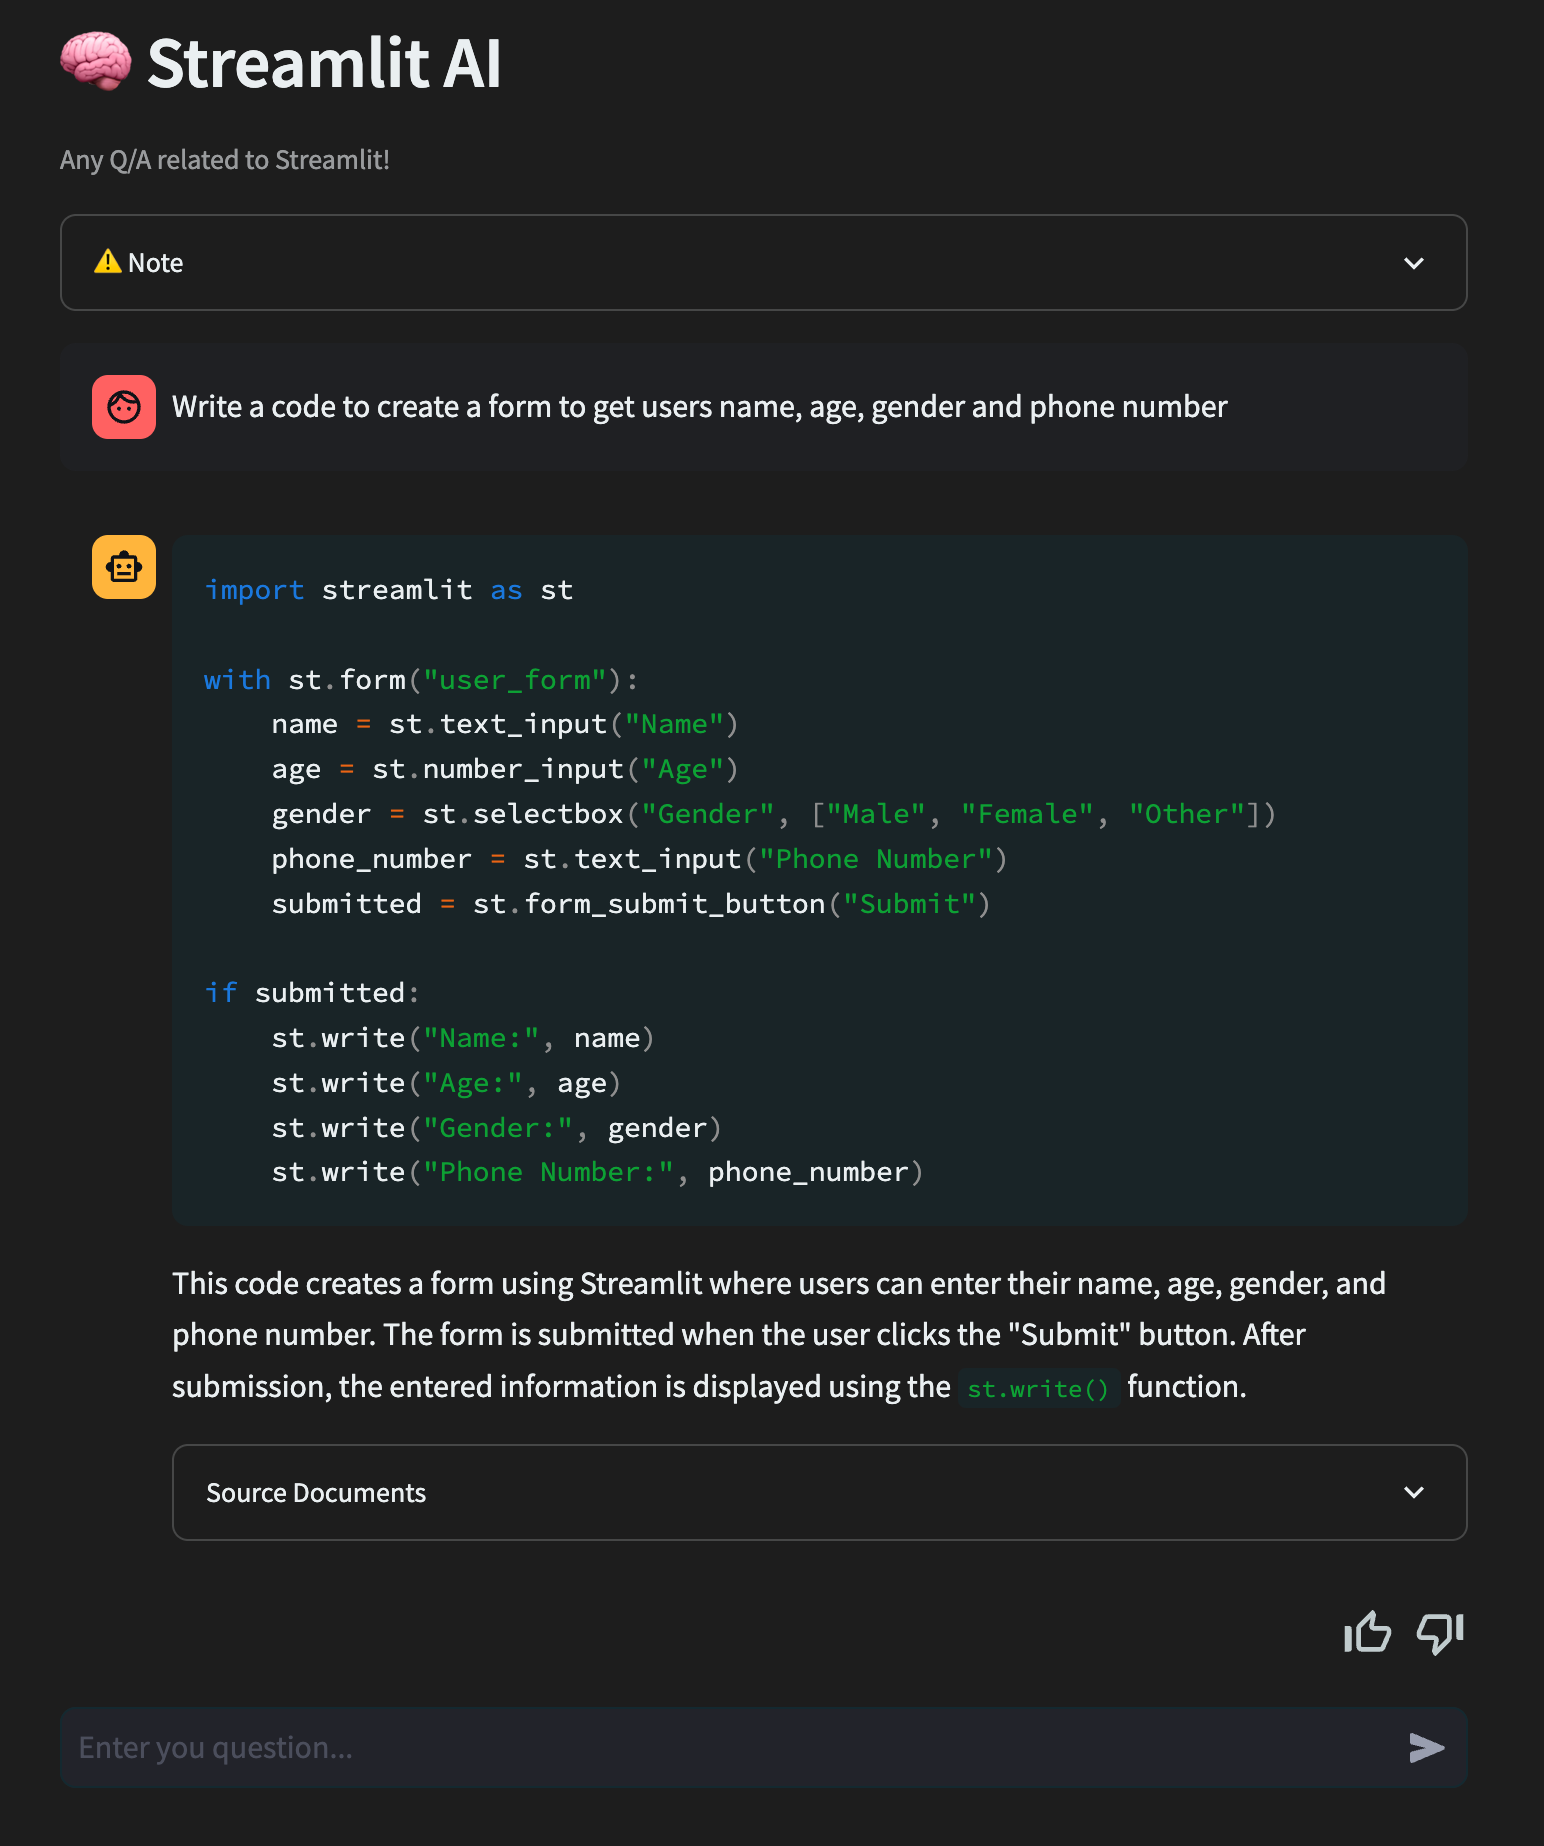Click the gender st.selectbox code line
The width and height of the screenshot is (1544, 1846).
coord(774,814)
